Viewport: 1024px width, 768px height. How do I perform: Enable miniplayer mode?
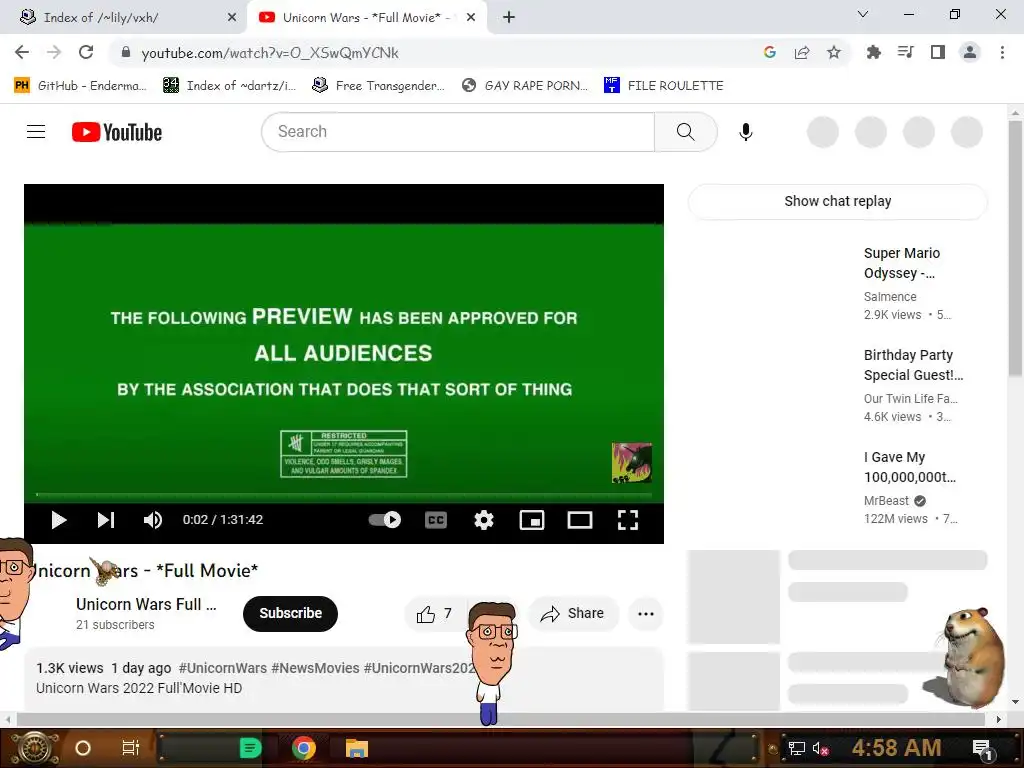(532, 520)
